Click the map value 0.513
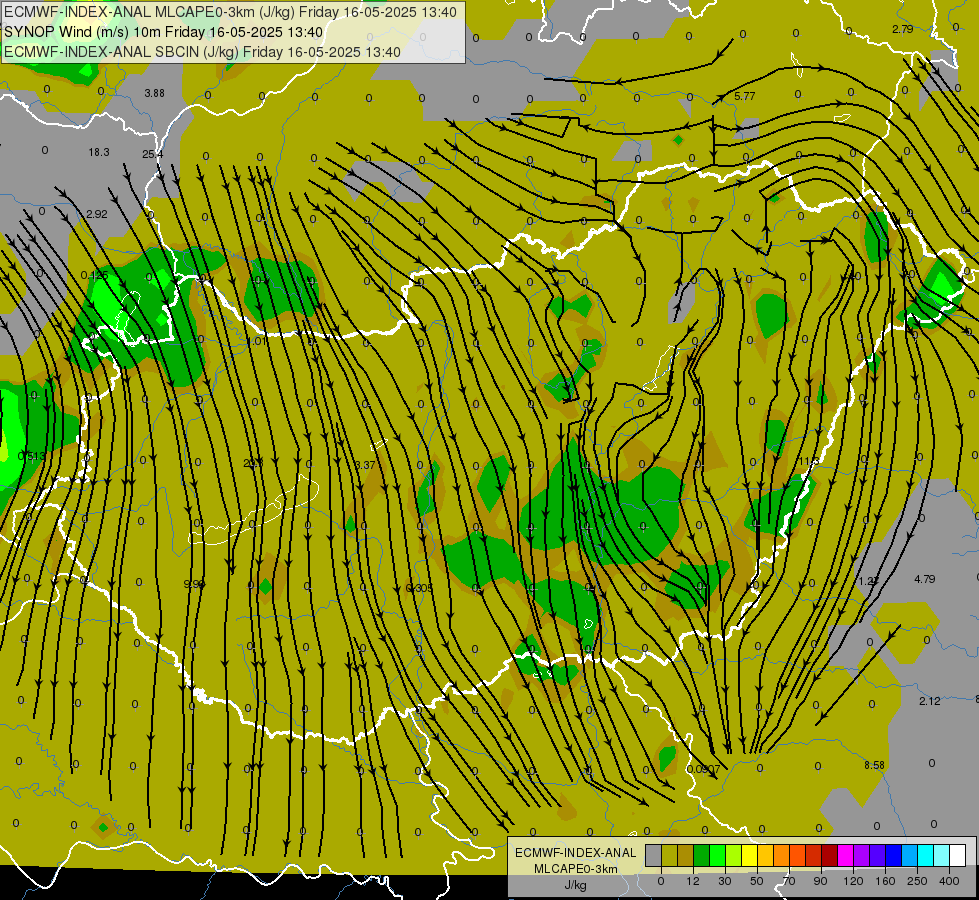 pyautogui.click(x=31, y=457)
